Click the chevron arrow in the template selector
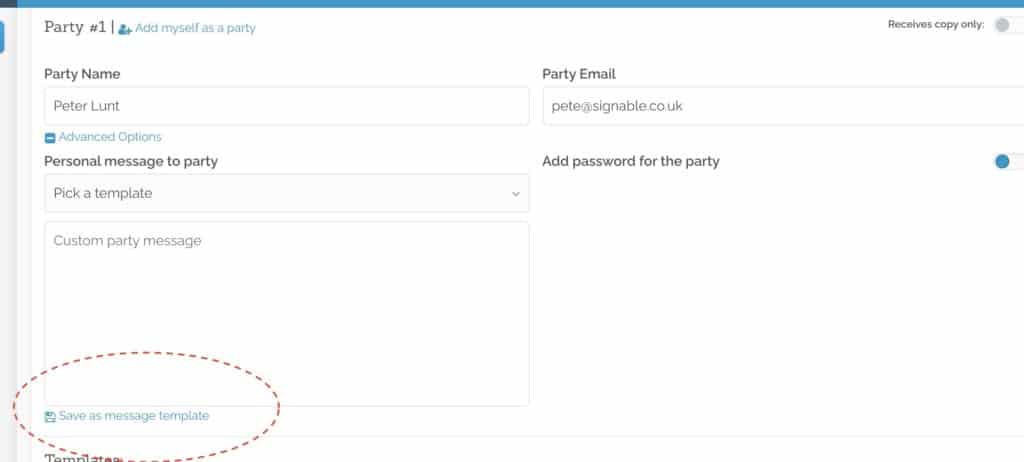This screenshot has height=462, width=1024. point(516,194)
